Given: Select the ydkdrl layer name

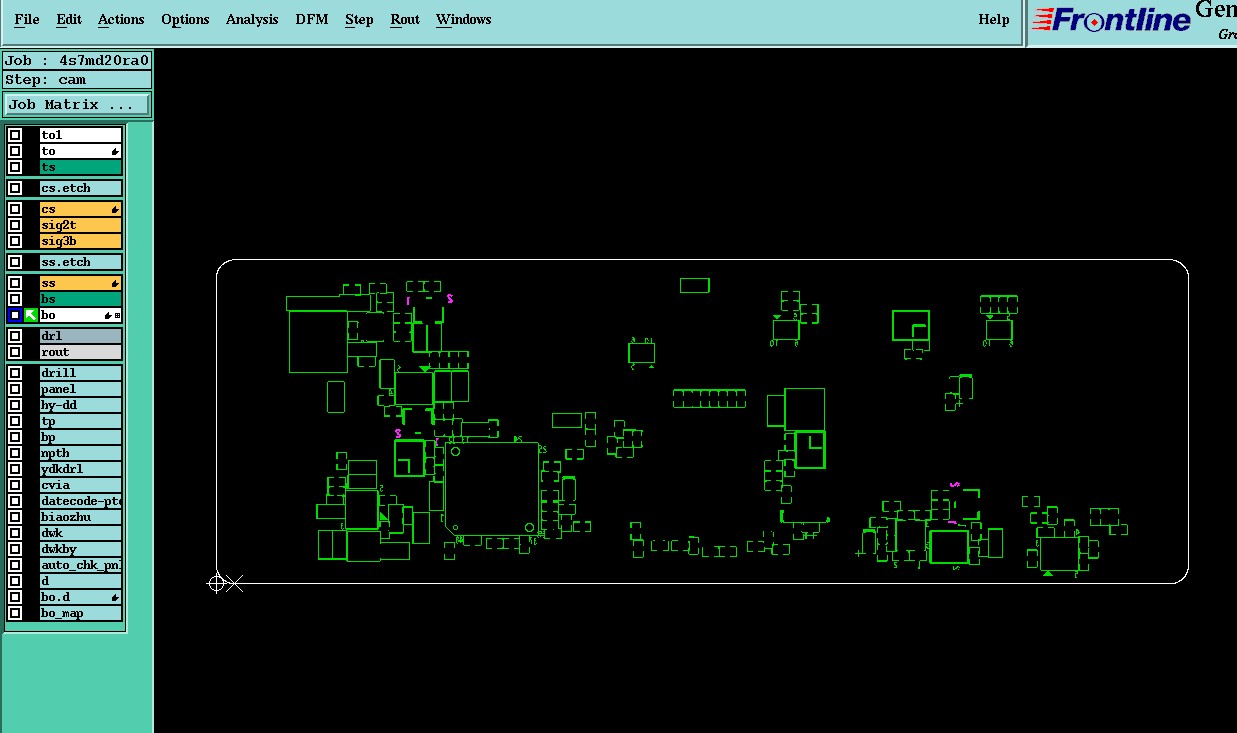Looking at the screenshot, I should coord(81,469).
